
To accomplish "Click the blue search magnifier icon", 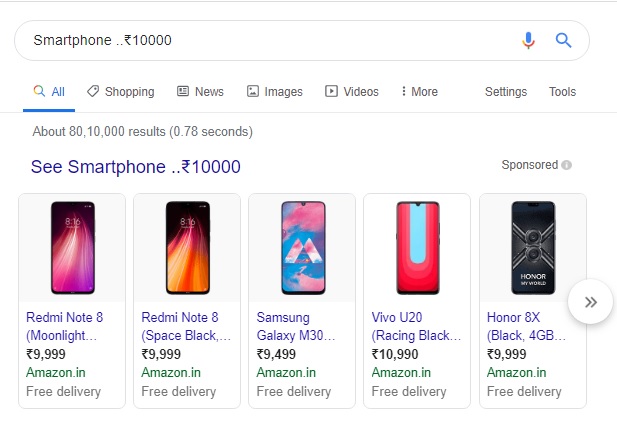I will coord(563,40).
